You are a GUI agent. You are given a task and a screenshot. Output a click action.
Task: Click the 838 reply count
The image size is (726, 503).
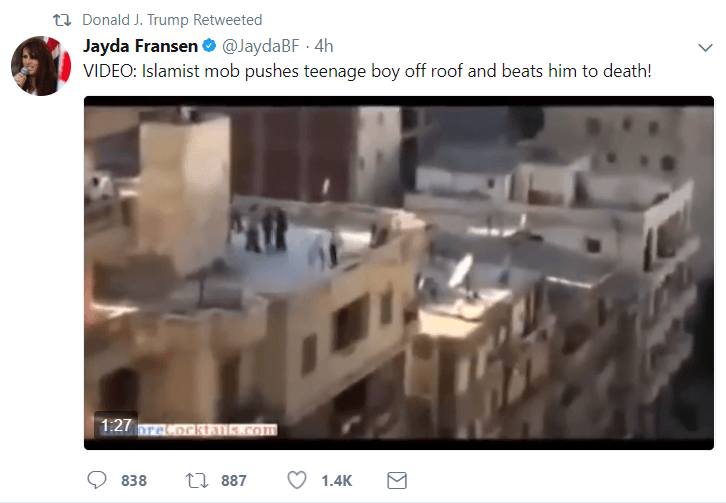point(134,481)
